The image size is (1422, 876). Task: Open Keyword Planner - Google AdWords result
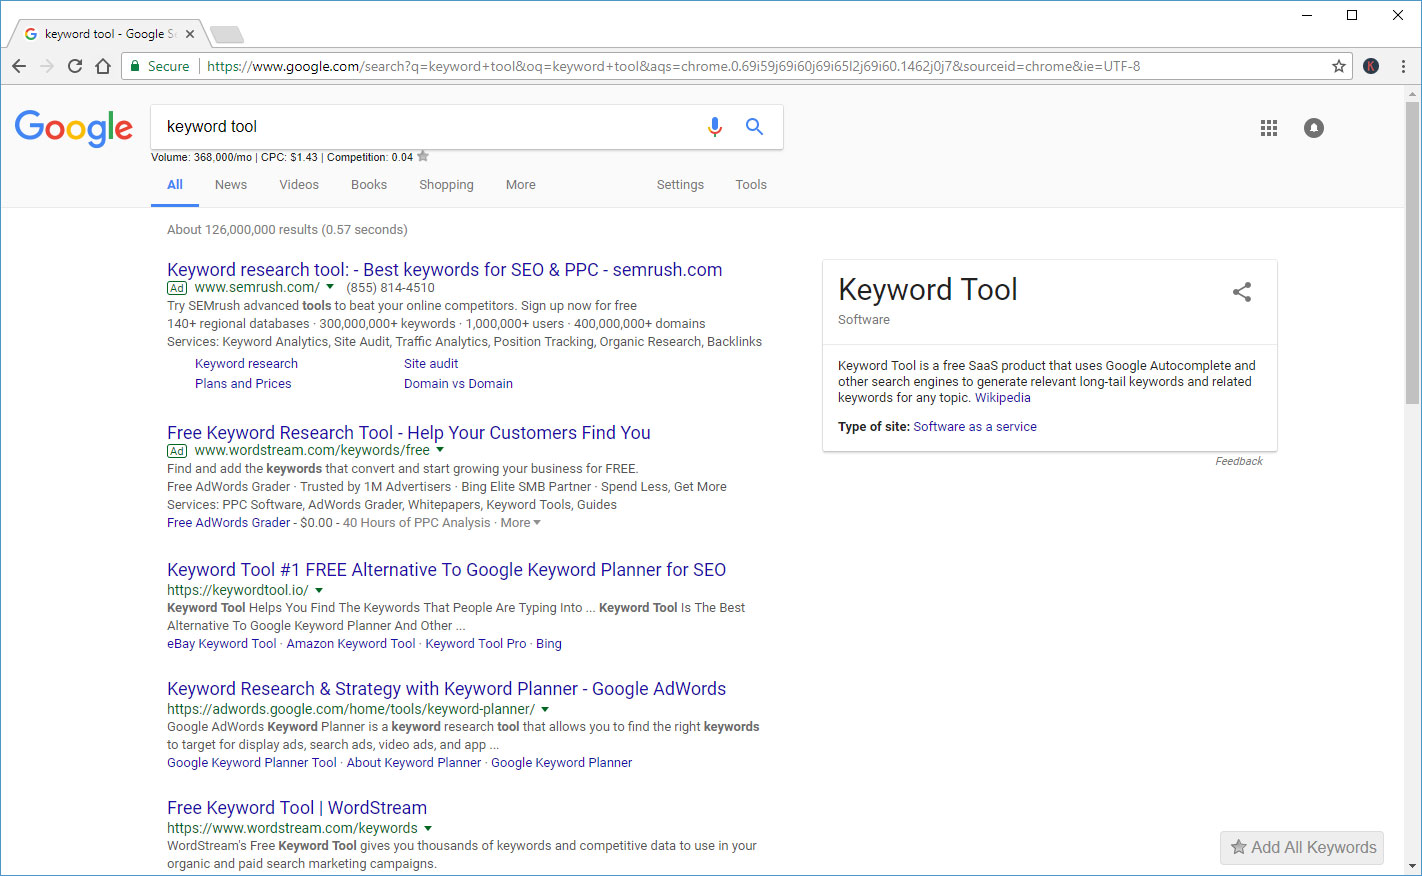pyautogui.click(x=447, y=689)
